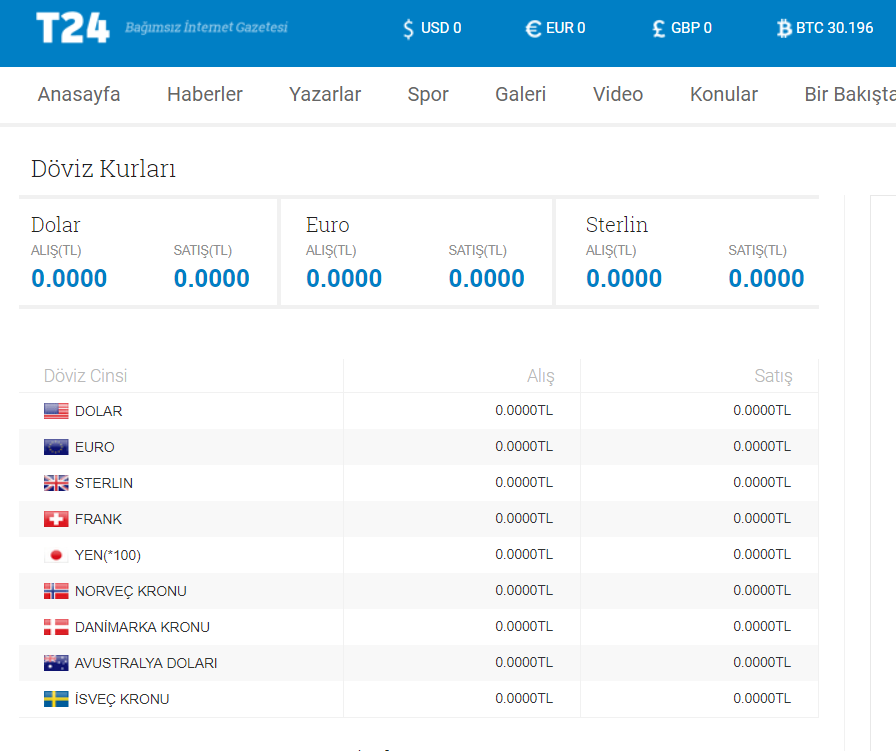This screenshot has height=751, width=896.
Task: Select the İSVEÇ KRONU table row
Action: coord(418,699)
